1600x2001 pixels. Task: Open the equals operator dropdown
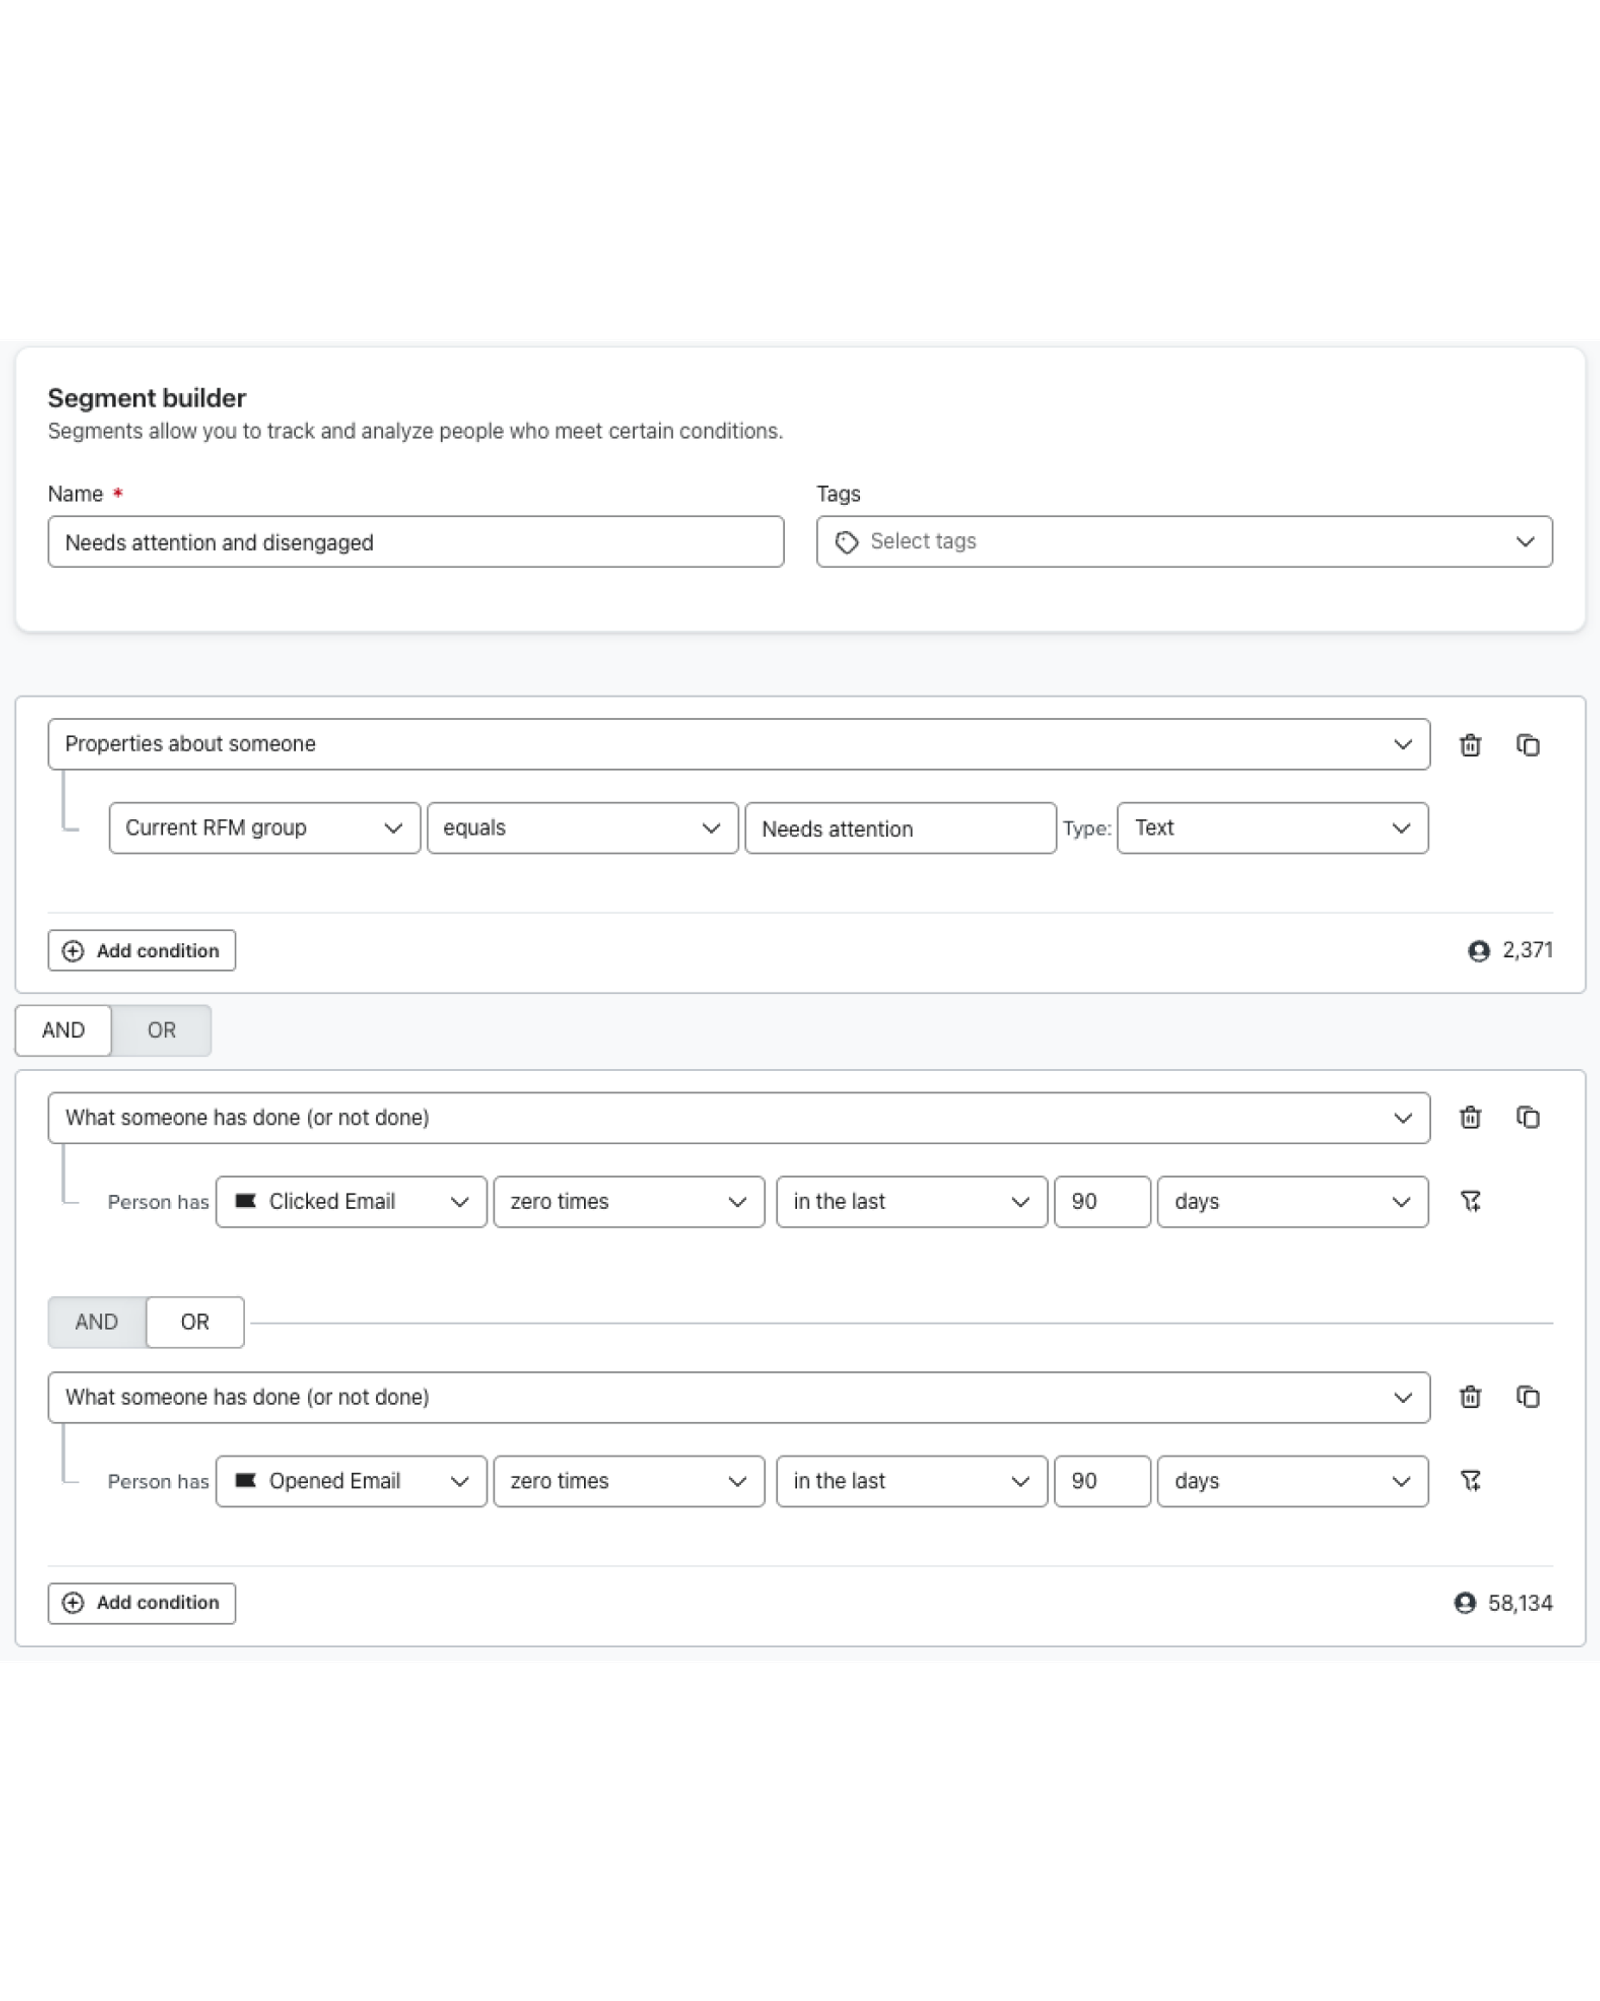point(582,828)
